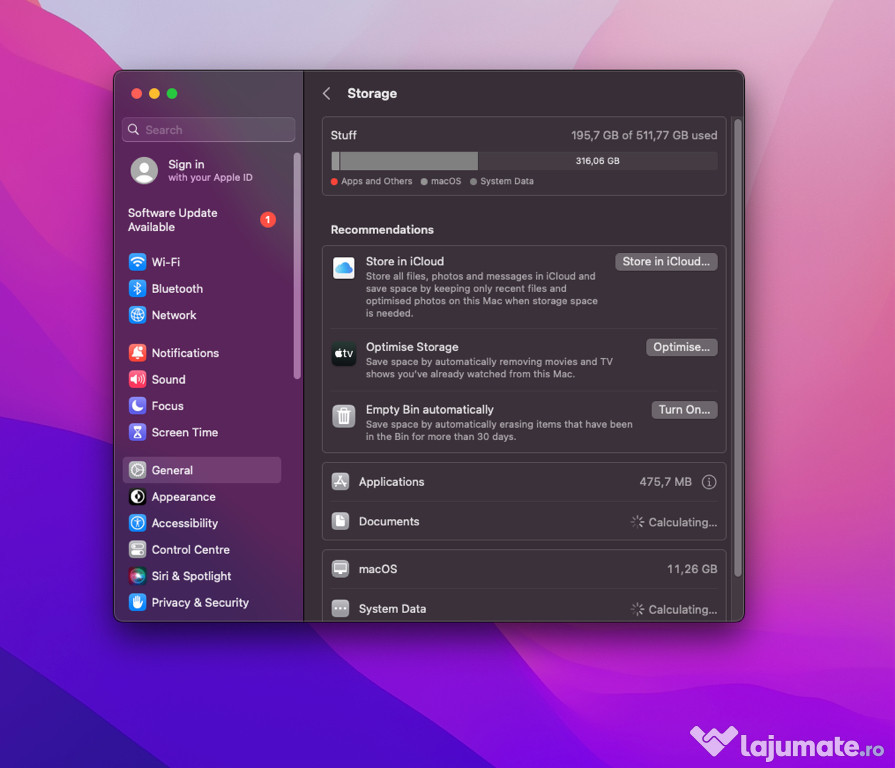
Task: Click the macOS row label
Action: point(378,569)
